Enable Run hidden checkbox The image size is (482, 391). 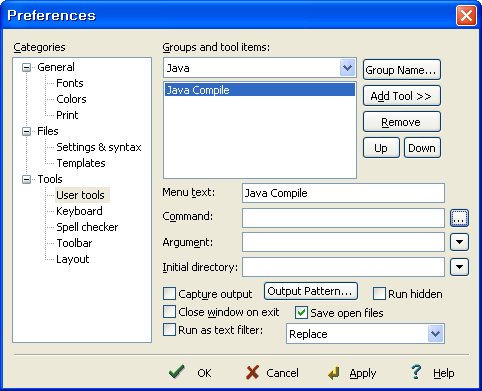tap(379, 294)
